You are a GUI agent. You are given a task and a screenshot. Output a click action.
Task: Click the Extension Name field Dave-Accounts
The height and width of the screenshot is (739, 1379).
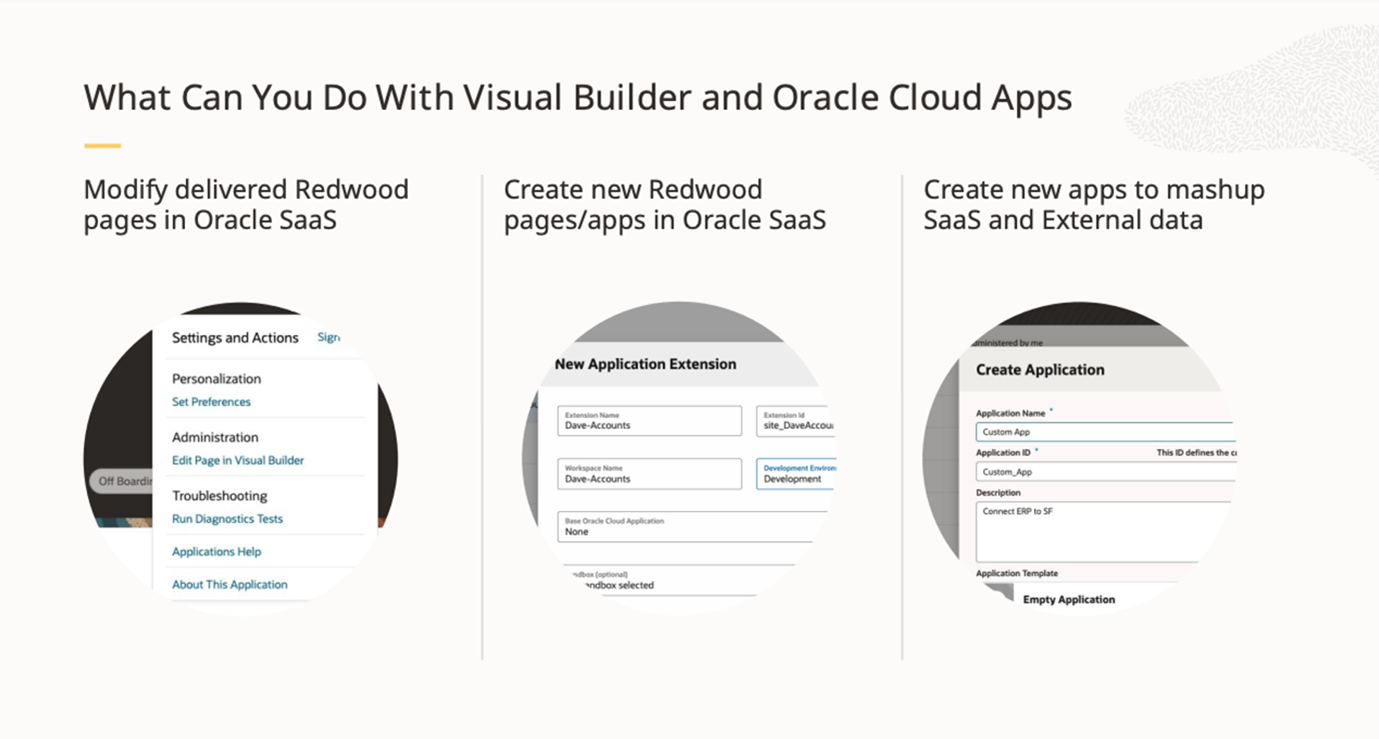pyautogui.click(x=649, y=420)
